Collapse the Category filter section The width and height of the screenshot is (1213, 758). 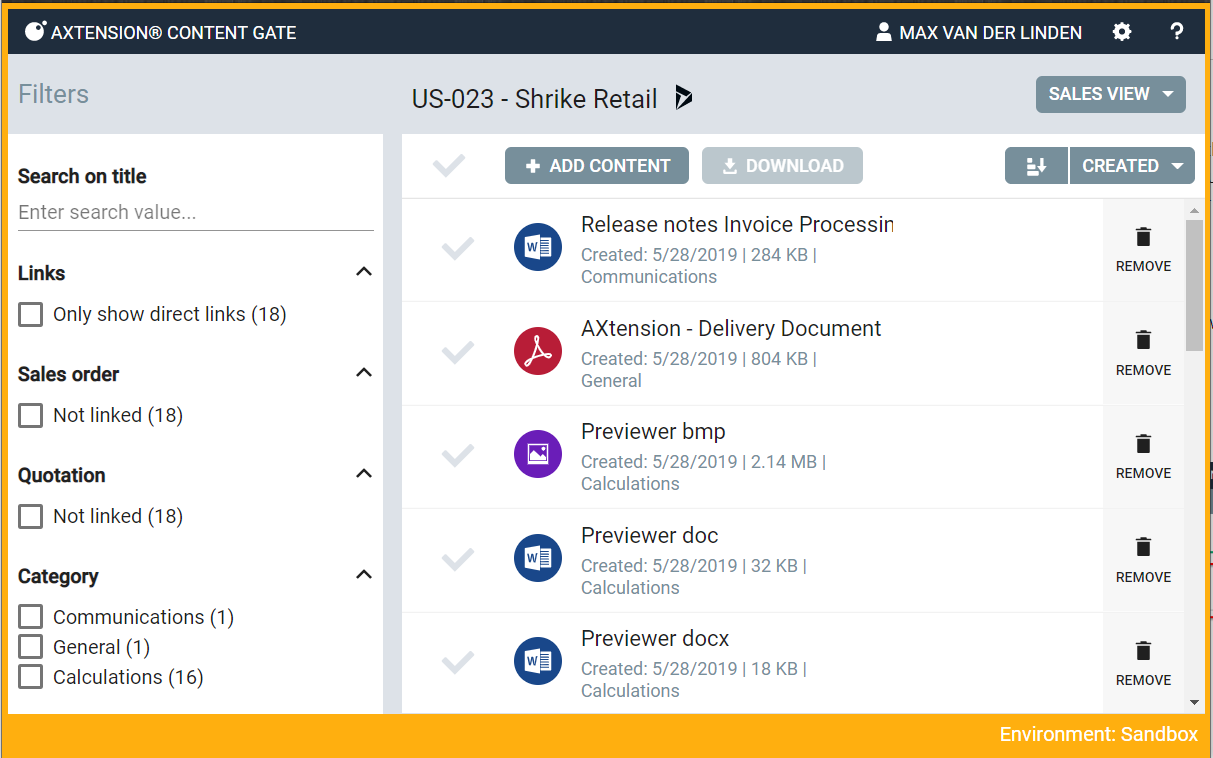pyautogui.click(x=364, y=575)
